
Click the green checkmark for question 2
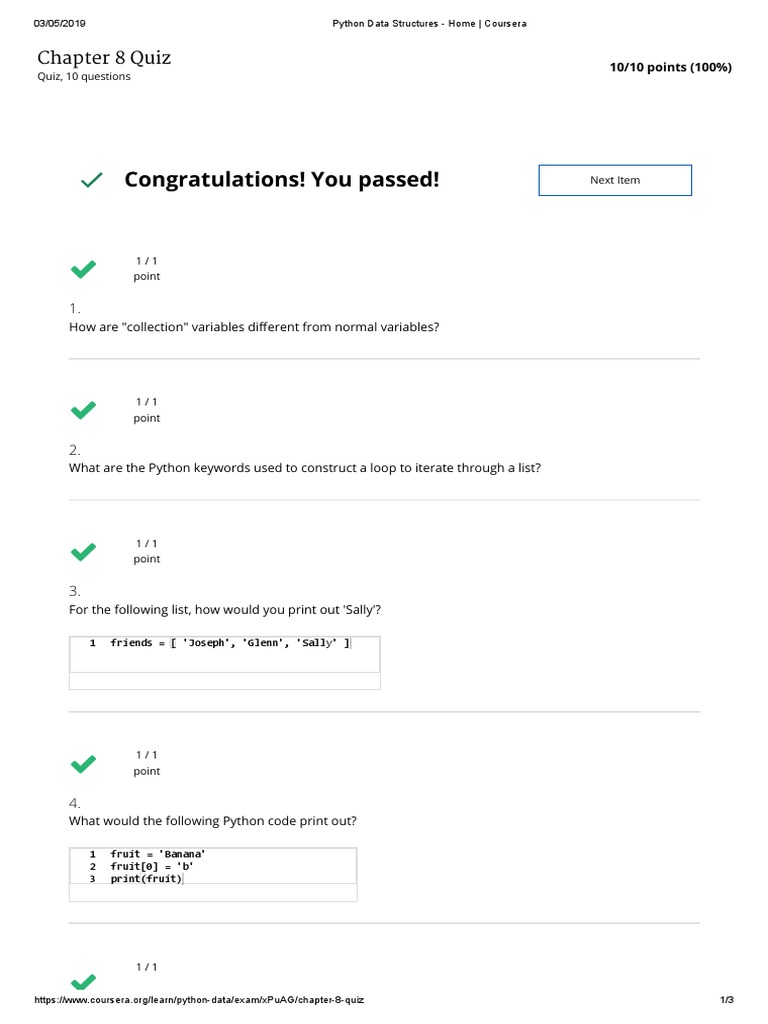(83, 410)
